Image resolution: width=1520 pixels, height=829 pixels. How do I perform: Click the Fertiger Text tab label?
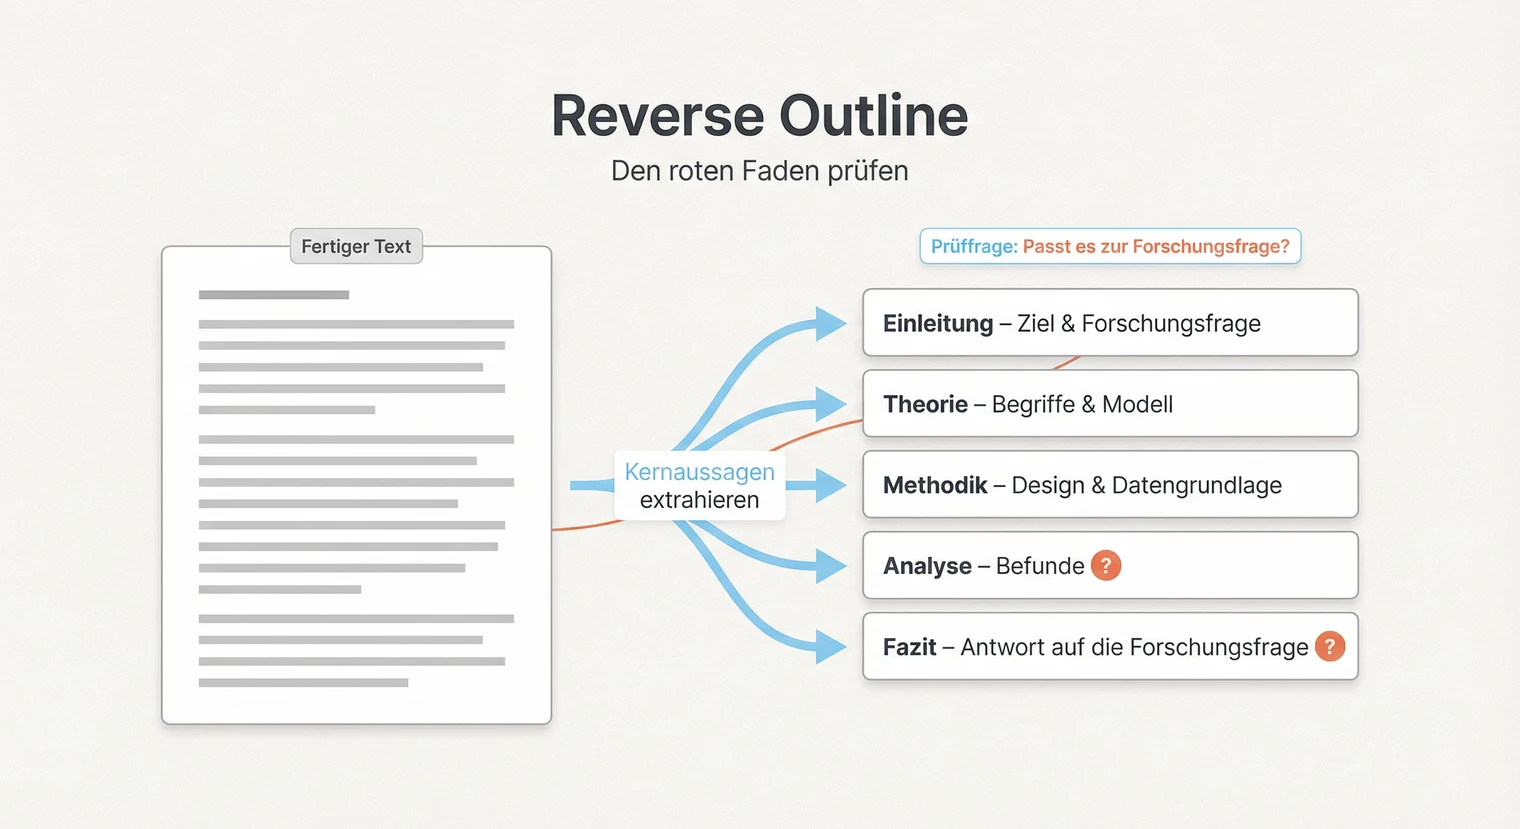pyautogui.click(x=356, y=246)
